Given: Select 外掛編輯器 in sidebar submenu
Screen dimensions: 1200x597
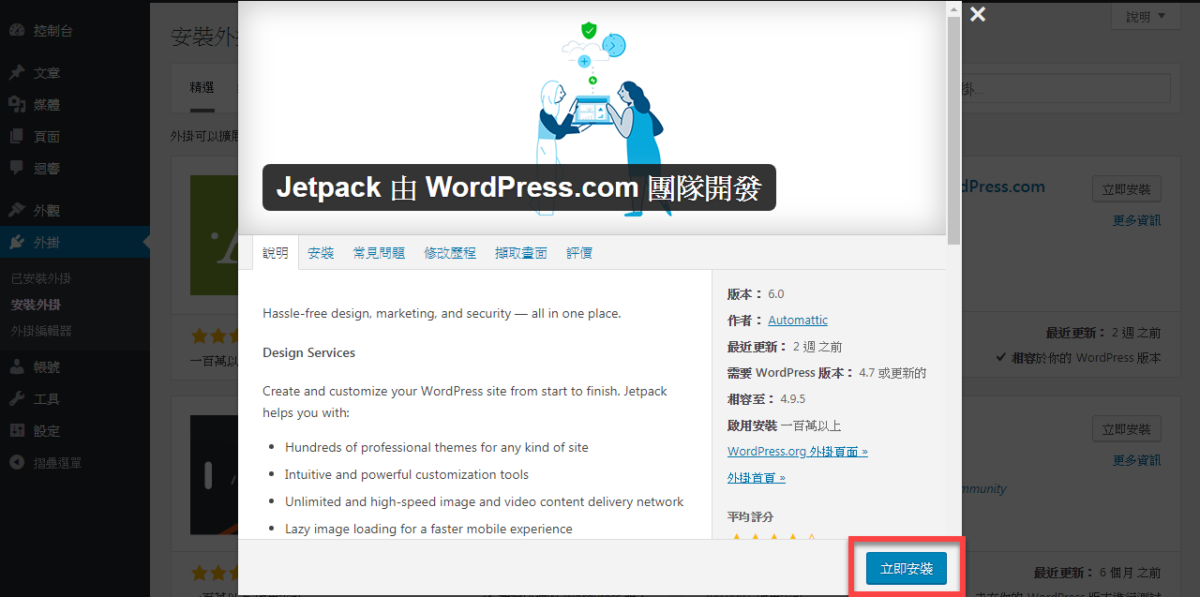Looking at the screenshot, I should (41, 330).
